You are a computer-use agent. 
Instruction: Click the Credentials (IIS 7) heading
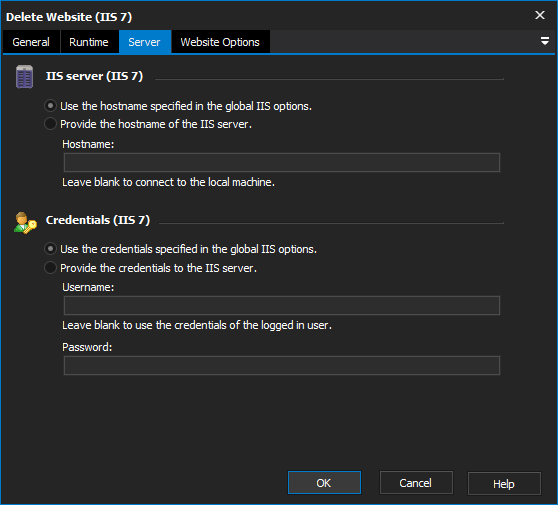98,220
